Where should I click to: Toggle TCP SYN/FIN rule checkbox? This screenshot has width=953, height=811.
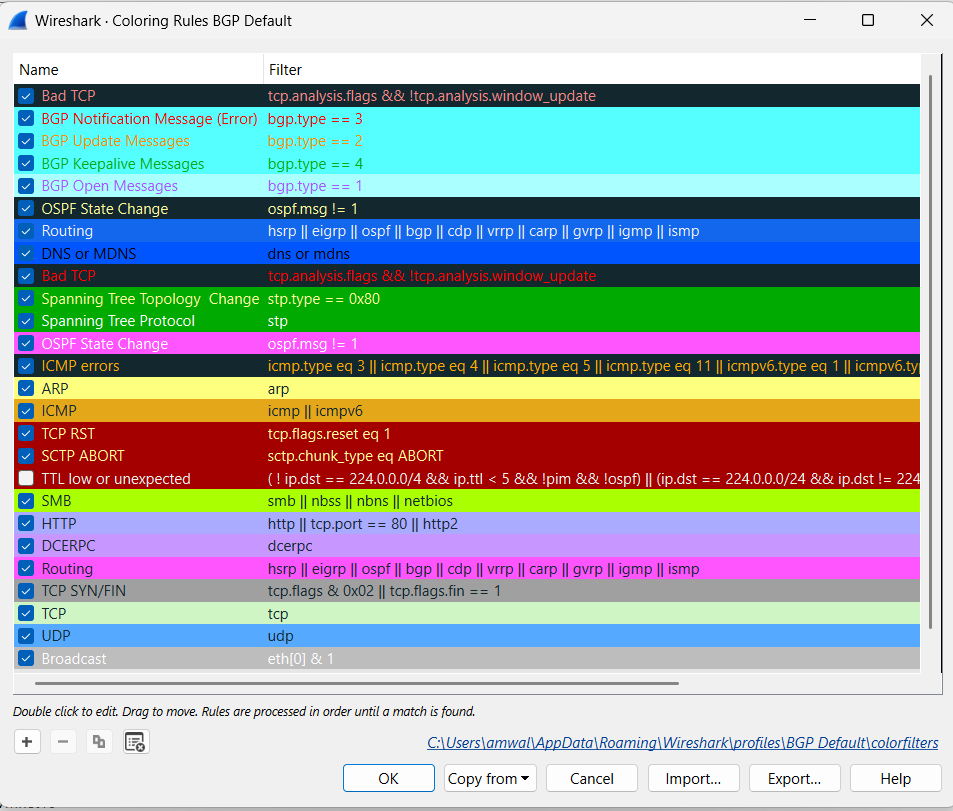pos(26,591)
